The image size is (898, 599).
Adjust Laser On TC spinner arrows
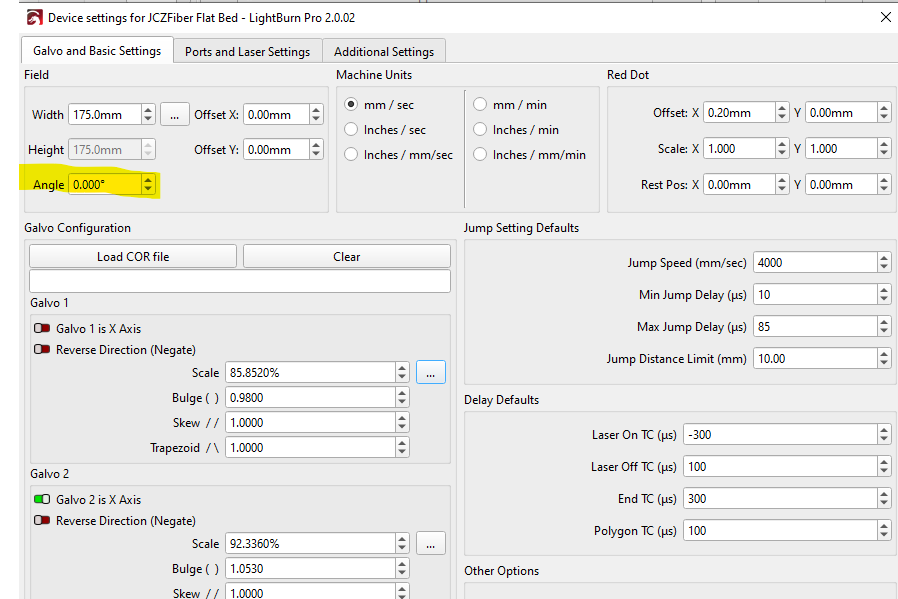(883, 435)
